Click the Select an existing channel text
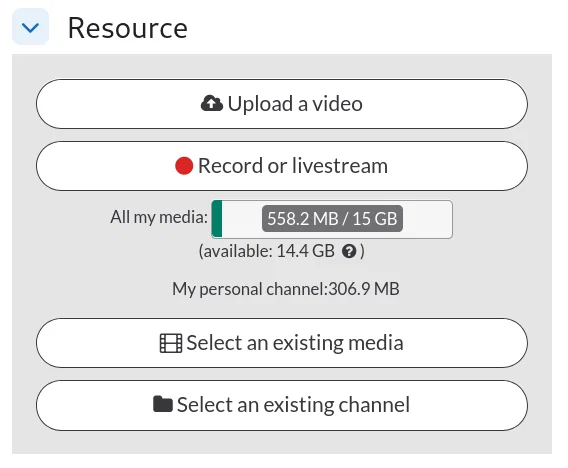 pyautogui.click(x=293, y=405)
